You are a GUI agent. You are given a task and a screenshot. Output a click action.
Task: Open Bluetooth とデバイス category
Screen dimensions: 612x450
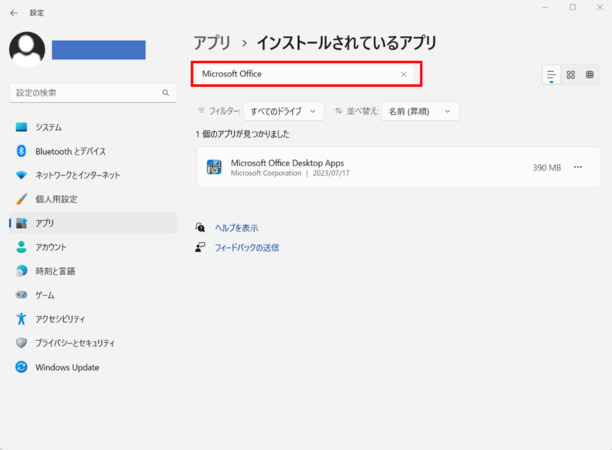[93, 151]
